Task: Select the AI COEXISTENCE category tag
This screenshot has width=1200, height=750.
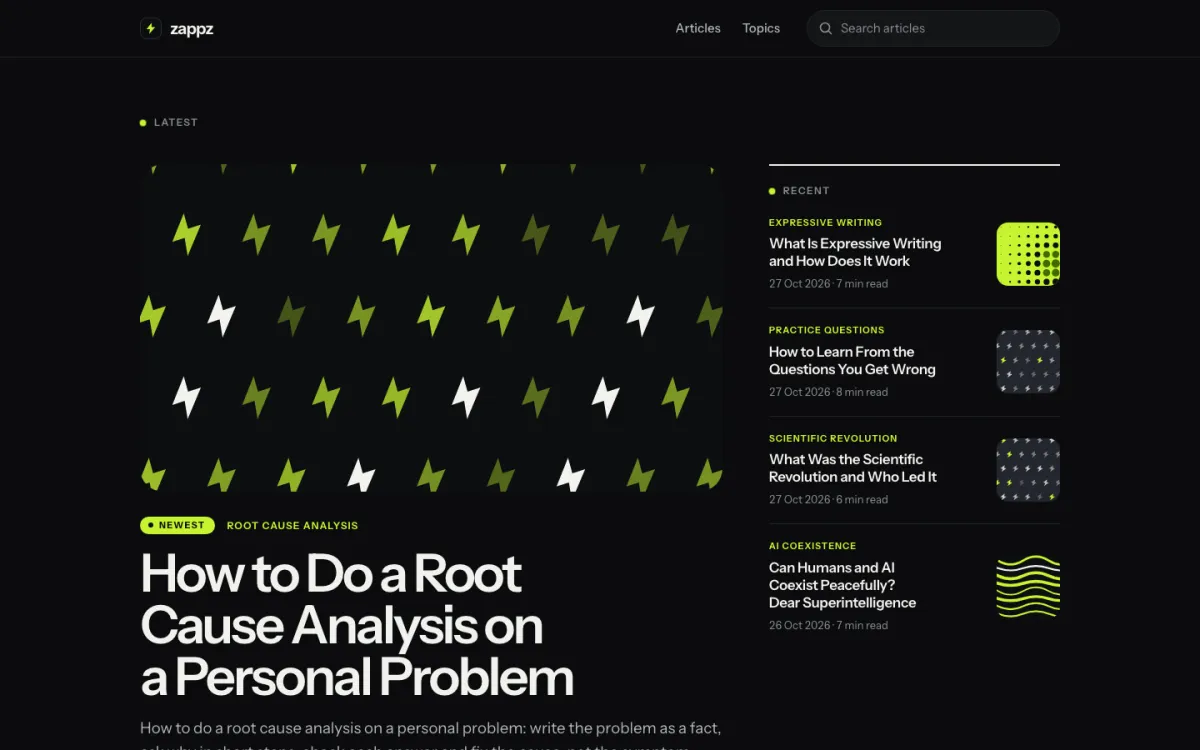Action: [x=812, y=546]
